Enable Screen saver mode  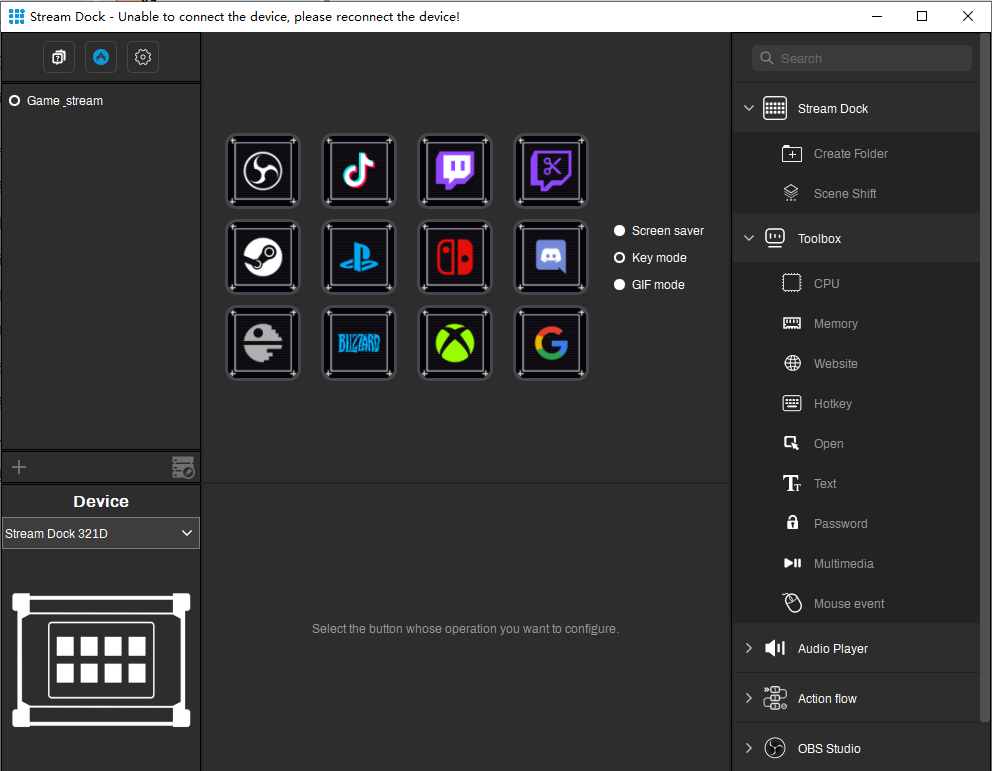(x=619, y=231)
